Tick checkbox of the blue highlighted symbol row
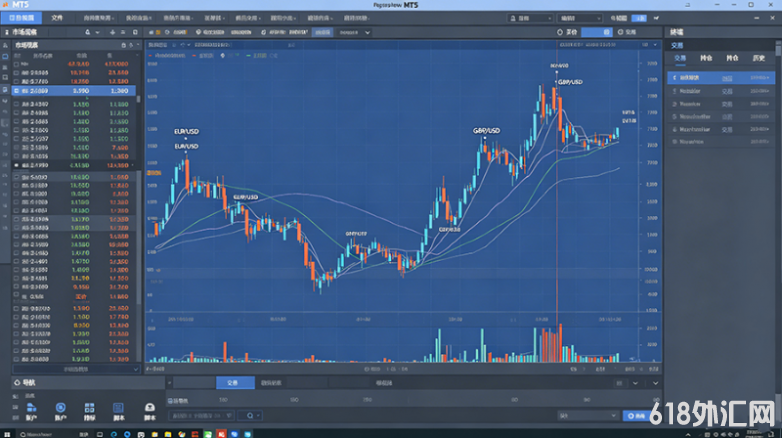The width and height of the screenshot is (782, 438). pos(16,91)
